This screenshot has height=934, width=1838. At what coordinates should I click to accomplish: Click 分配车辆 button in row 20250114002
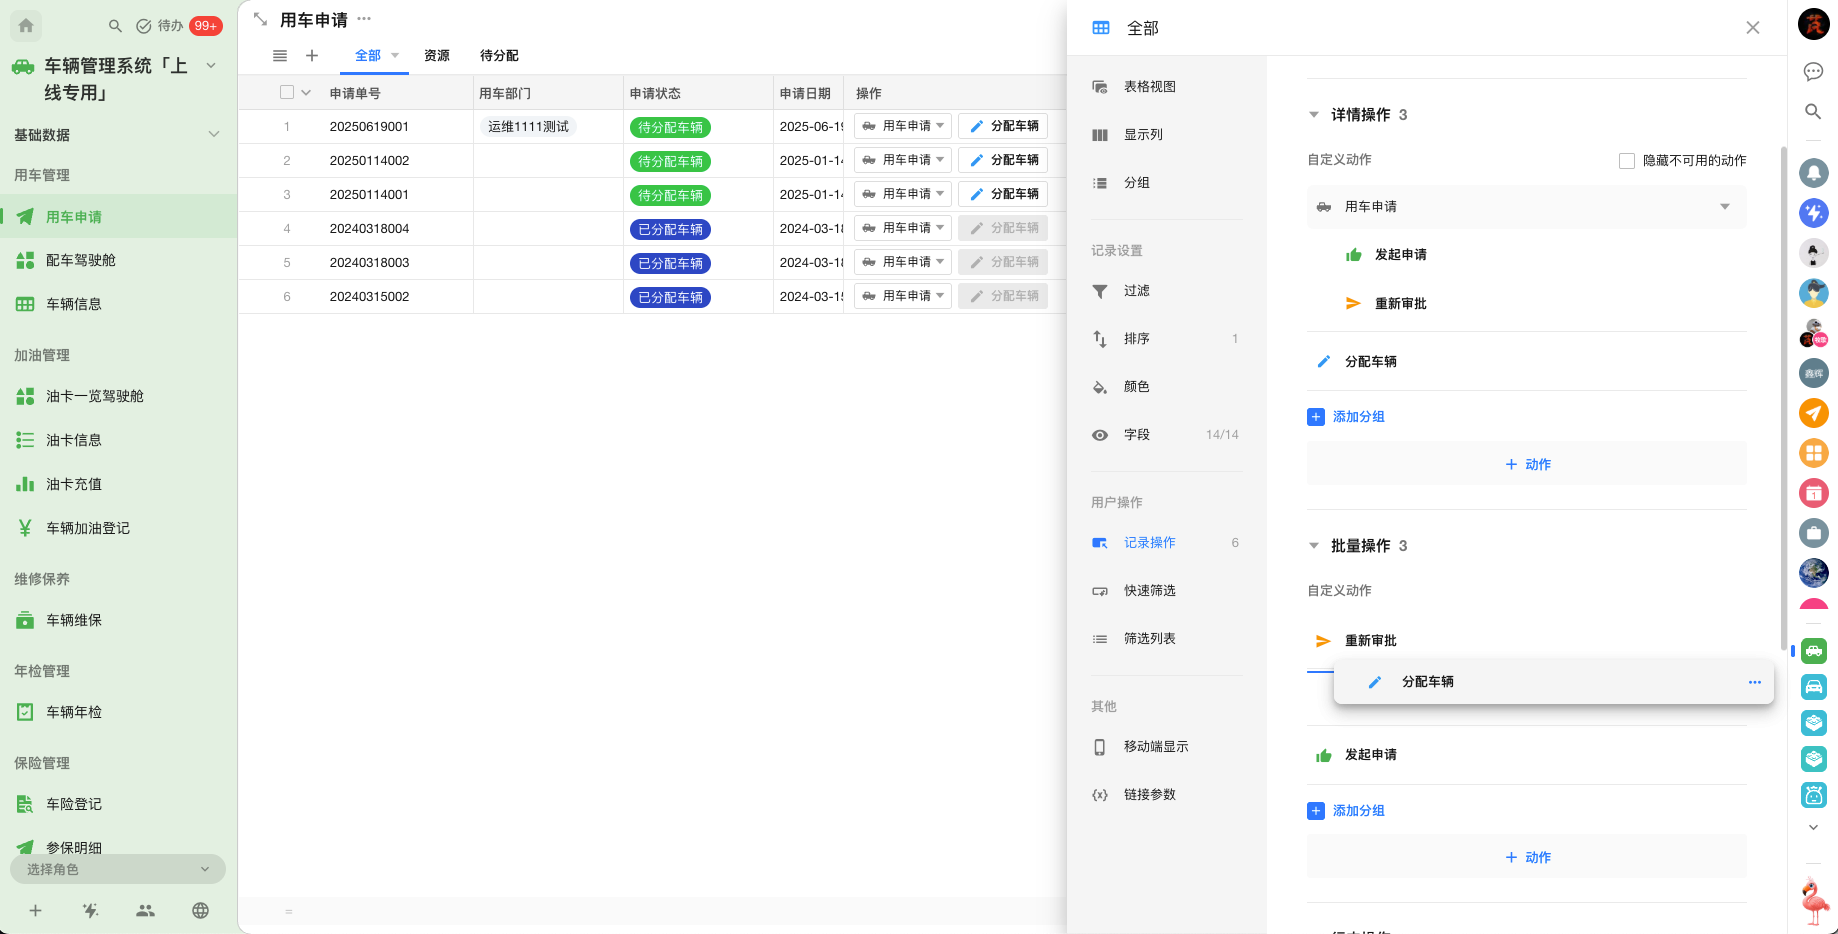click(1003, 160)
